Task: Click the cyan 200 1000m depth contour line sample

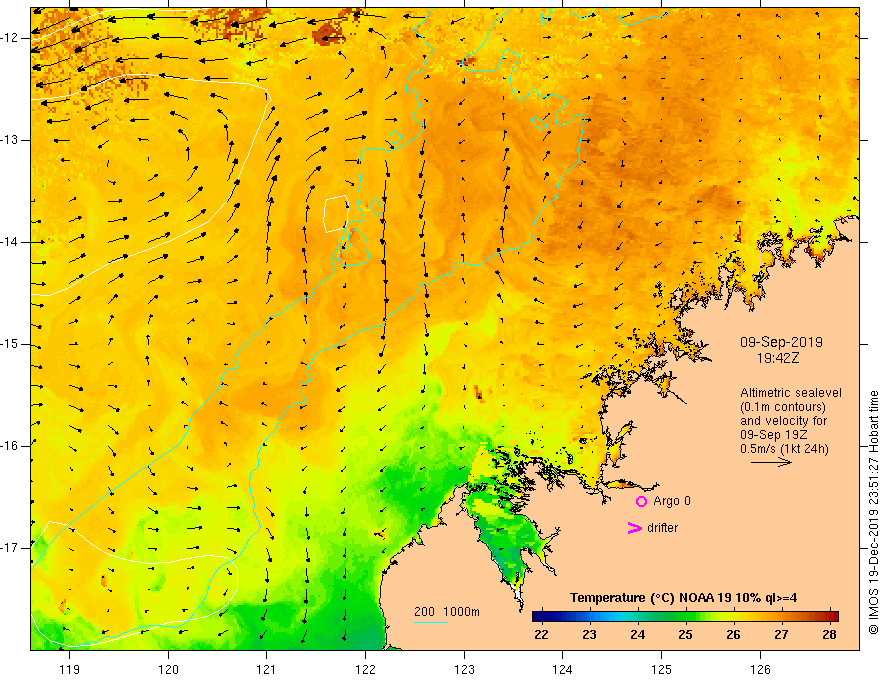Action: (x=431, y=622)
